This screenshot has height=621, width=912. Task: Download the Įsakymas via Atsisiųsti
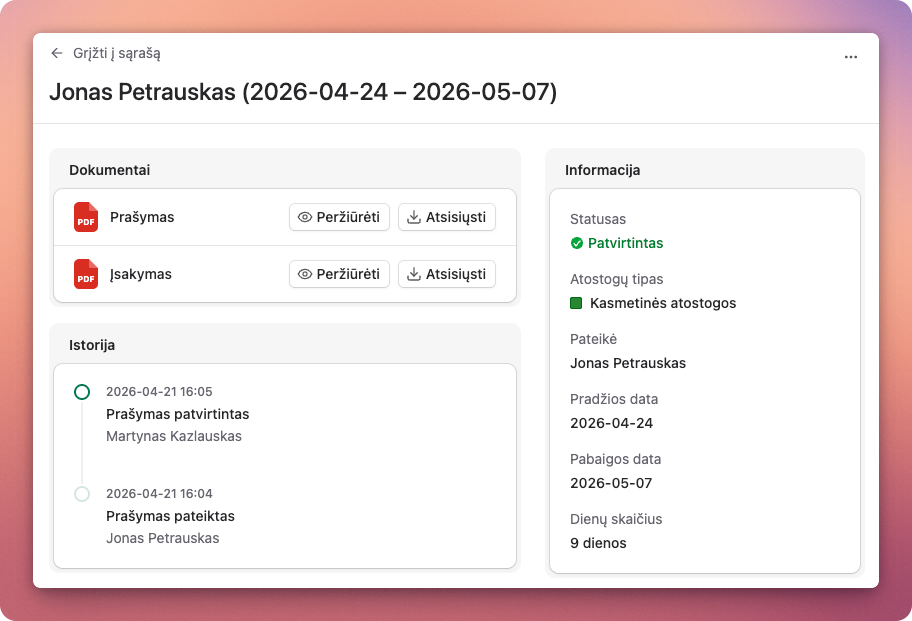click(446, 274)
